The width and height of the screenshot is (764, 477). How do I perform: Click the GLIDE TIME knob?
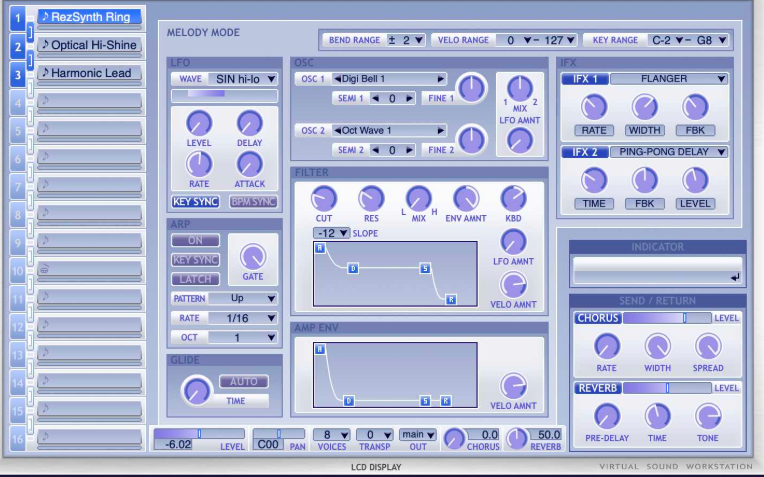[196, 391]
